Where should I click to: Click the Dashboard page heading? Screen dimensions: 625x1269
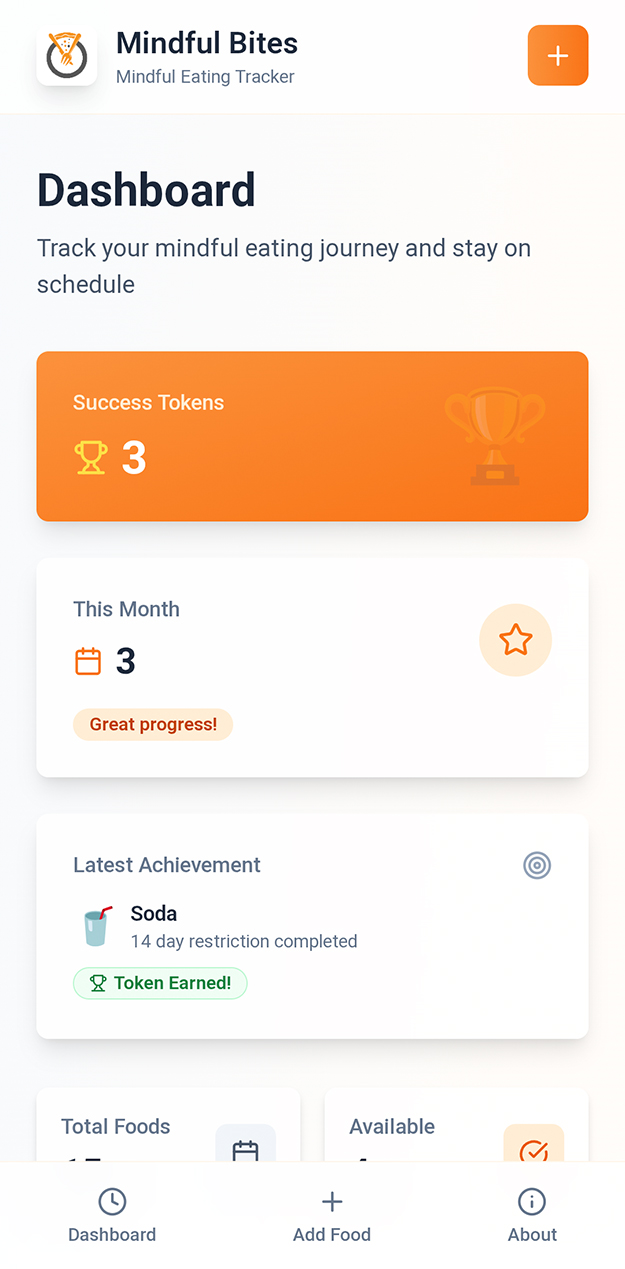(x=146, y=190)
